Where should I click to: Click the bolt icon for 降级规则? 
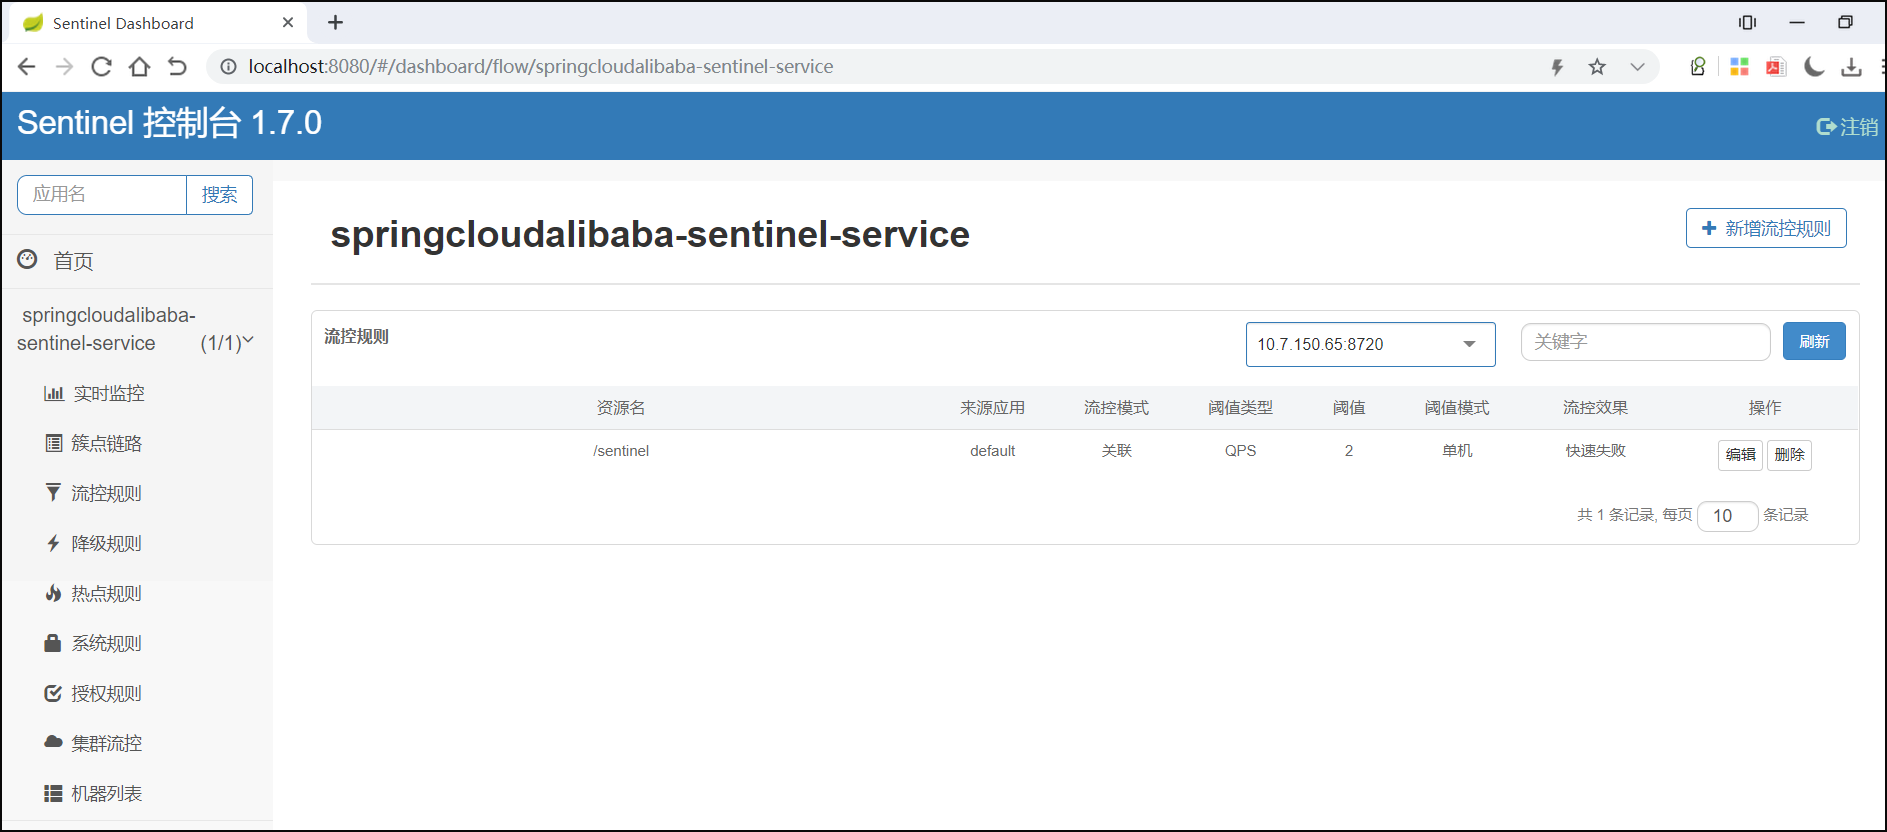(54, 543)
